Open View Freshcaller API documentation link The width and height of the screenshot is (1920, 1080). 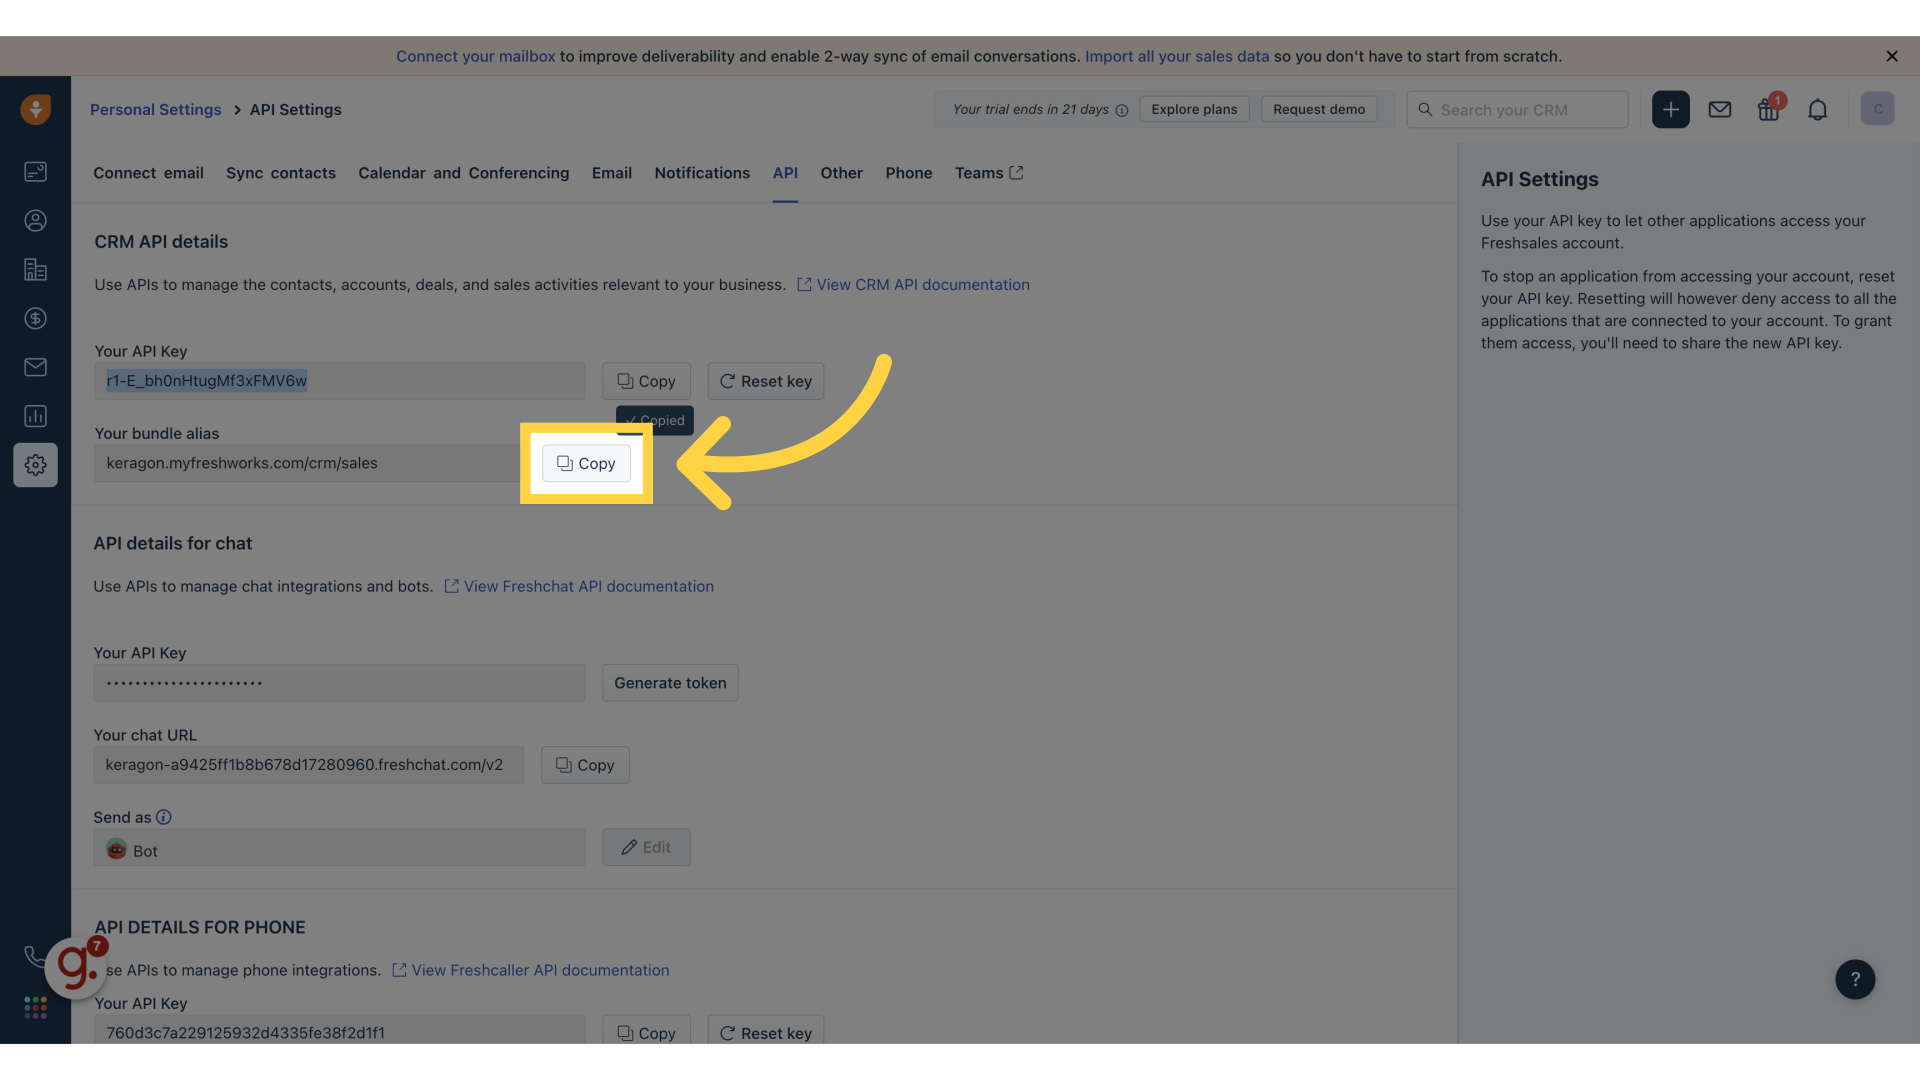coord(531,971)
